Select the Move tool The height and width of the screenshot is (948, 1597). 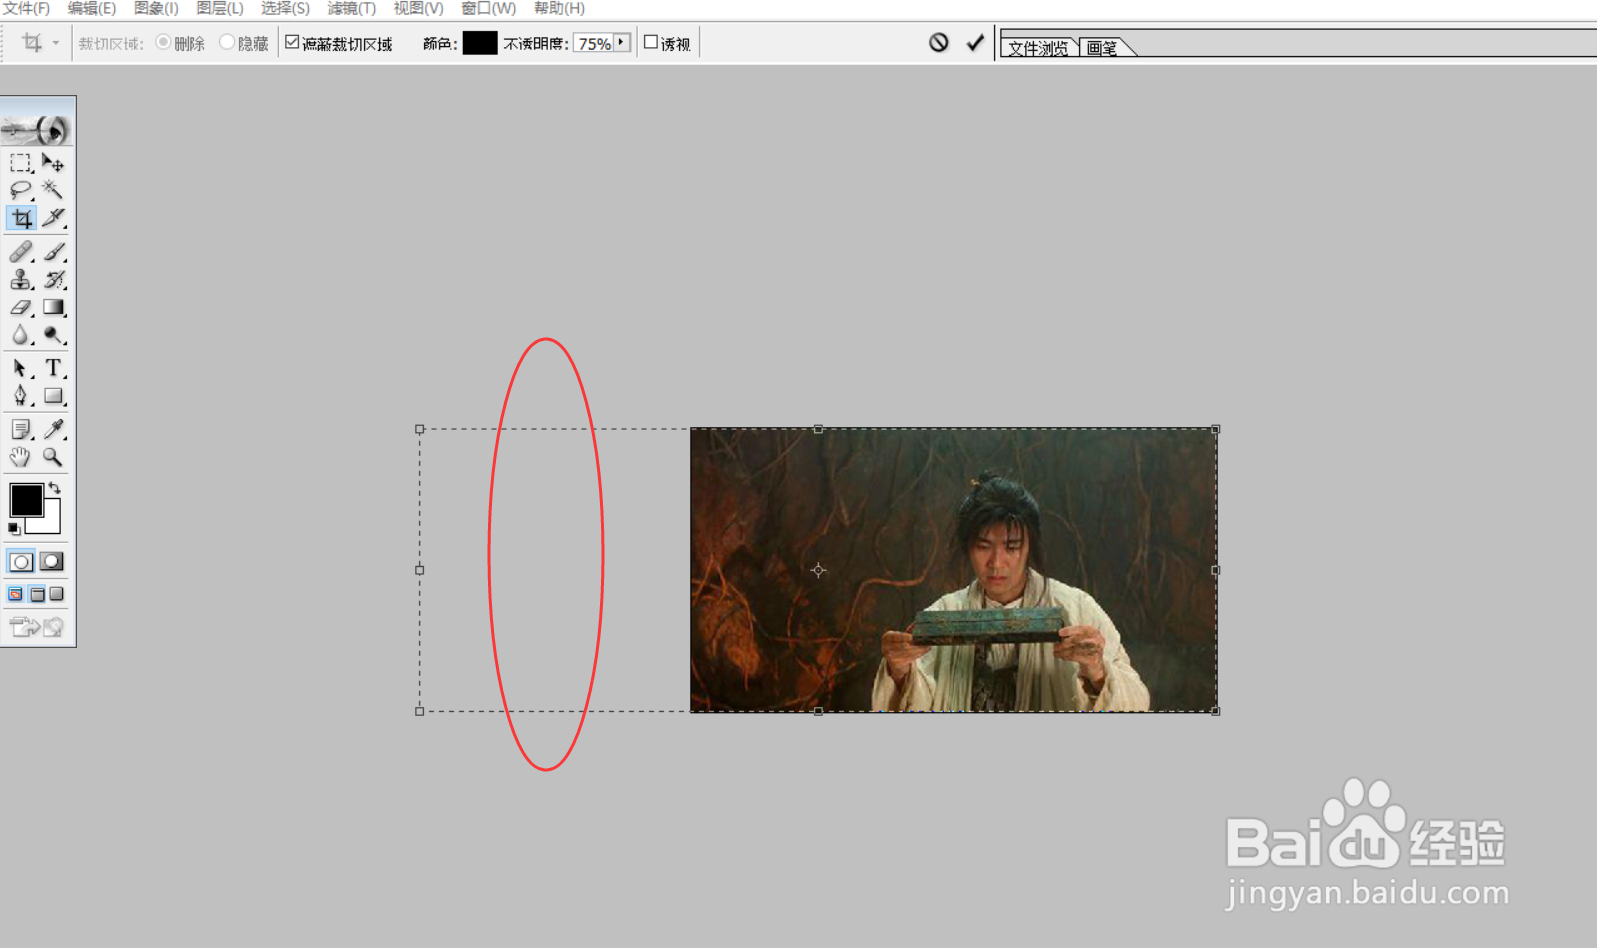[x=53, y=163]
